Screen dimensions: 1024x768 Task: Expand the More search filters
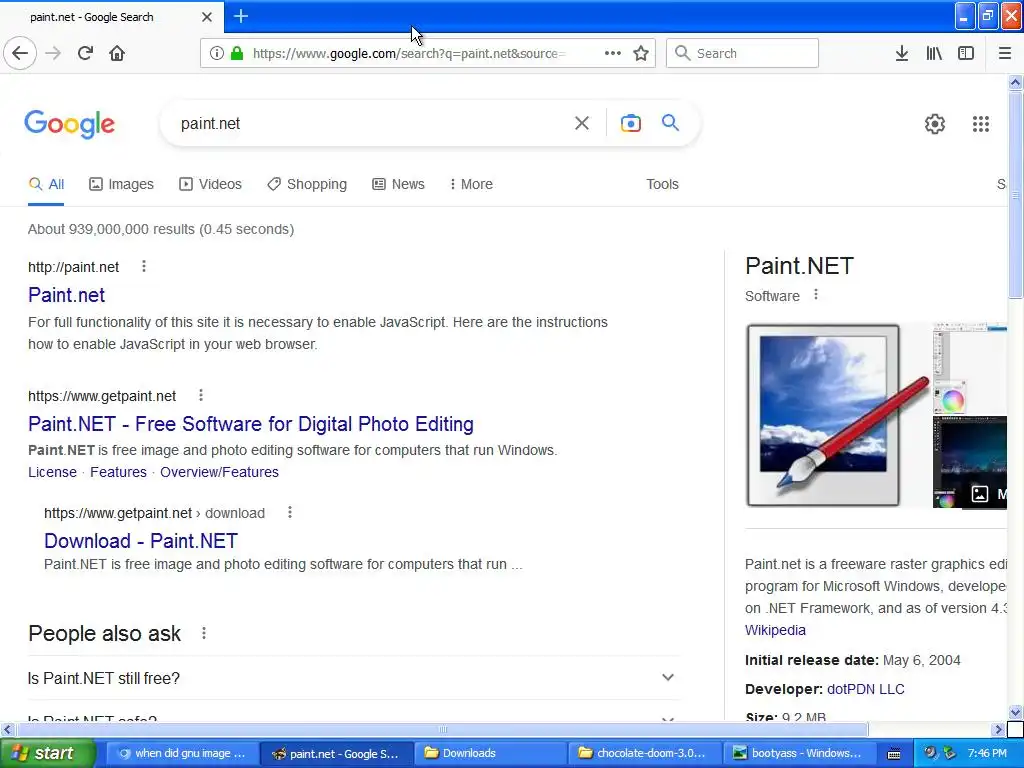pyautogui.click(x=471, y=184)
